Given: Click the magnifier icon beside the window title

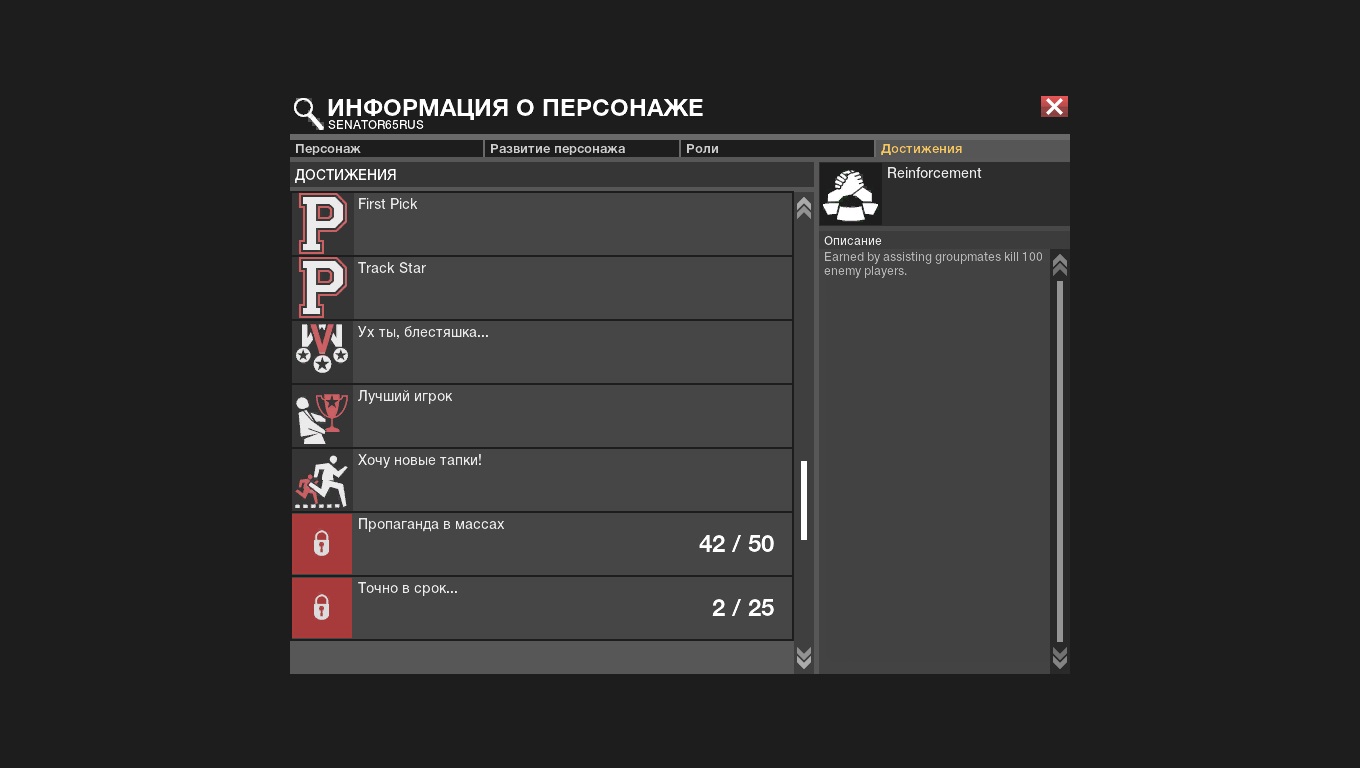Looking at the screenshot, I should pos(308,113).
